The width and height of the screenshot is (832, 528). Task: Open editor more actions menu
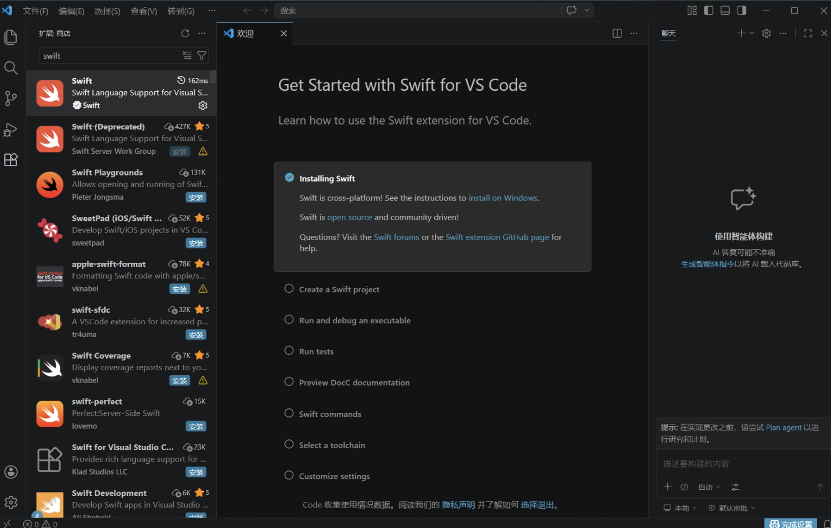click(634, 33)
